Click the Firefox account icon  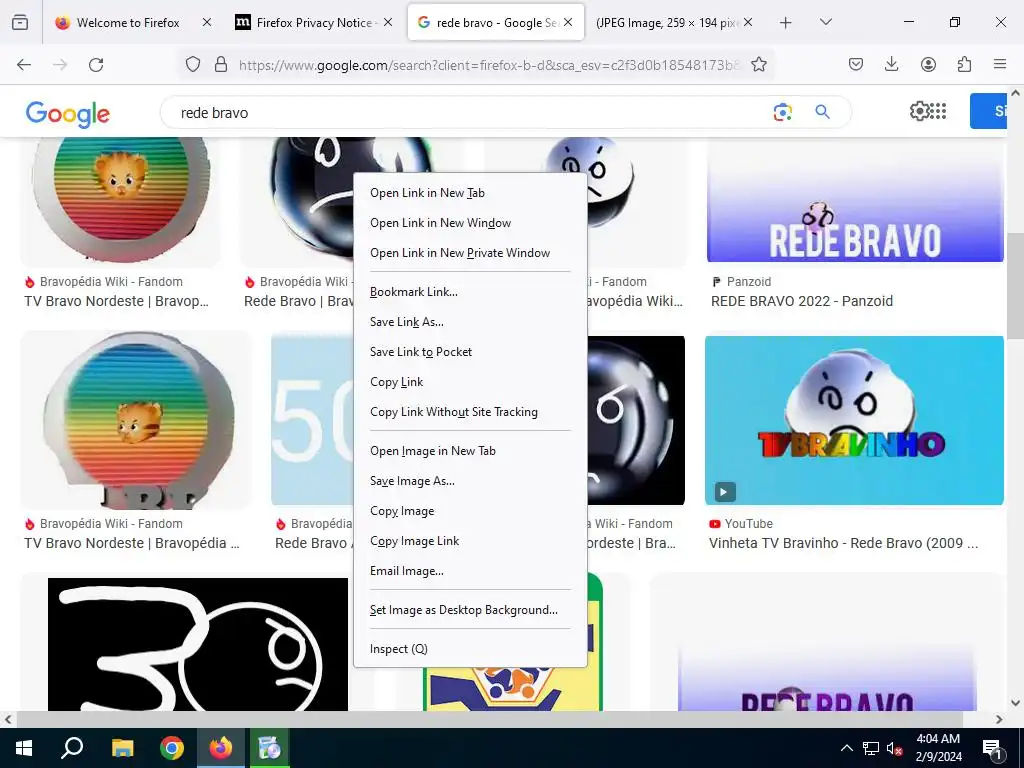click(928, 64)
